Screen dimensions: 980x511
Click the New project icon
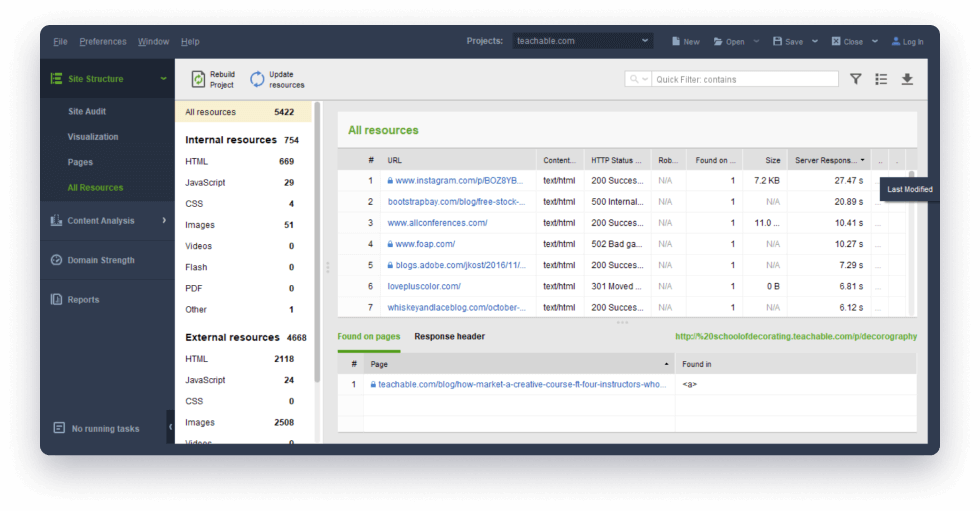point(676,42)
